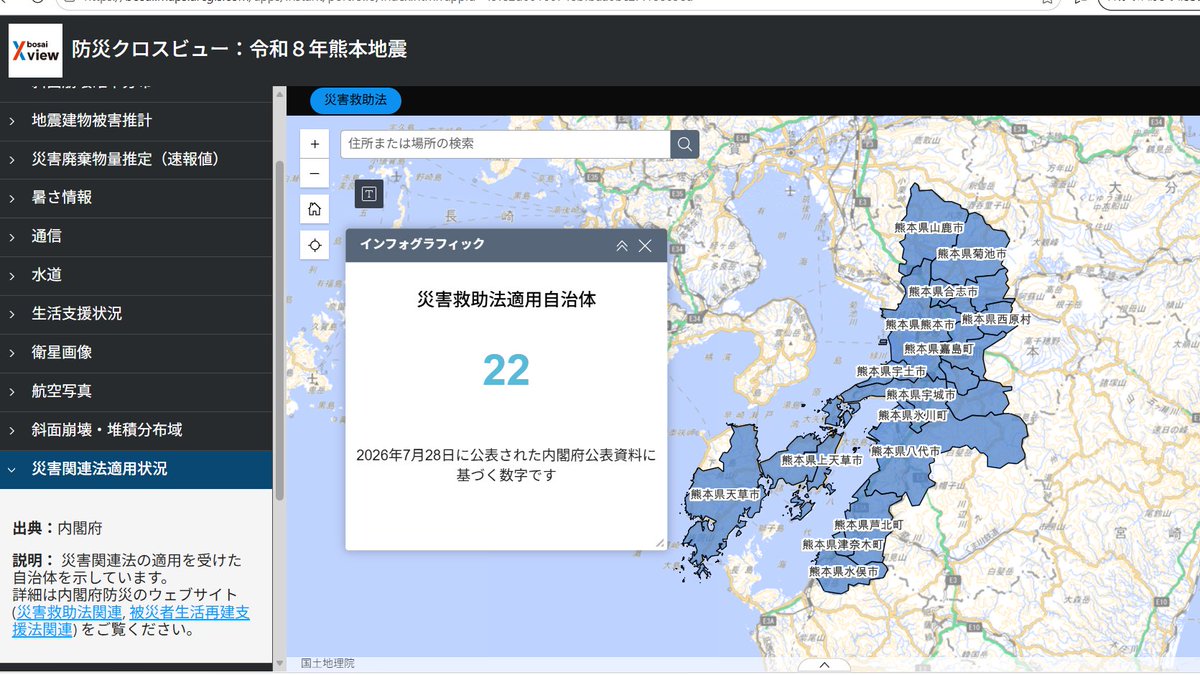Zoom out the map with minus button
Viewport: 1200px width, 675px height.
tap(314, 173)
